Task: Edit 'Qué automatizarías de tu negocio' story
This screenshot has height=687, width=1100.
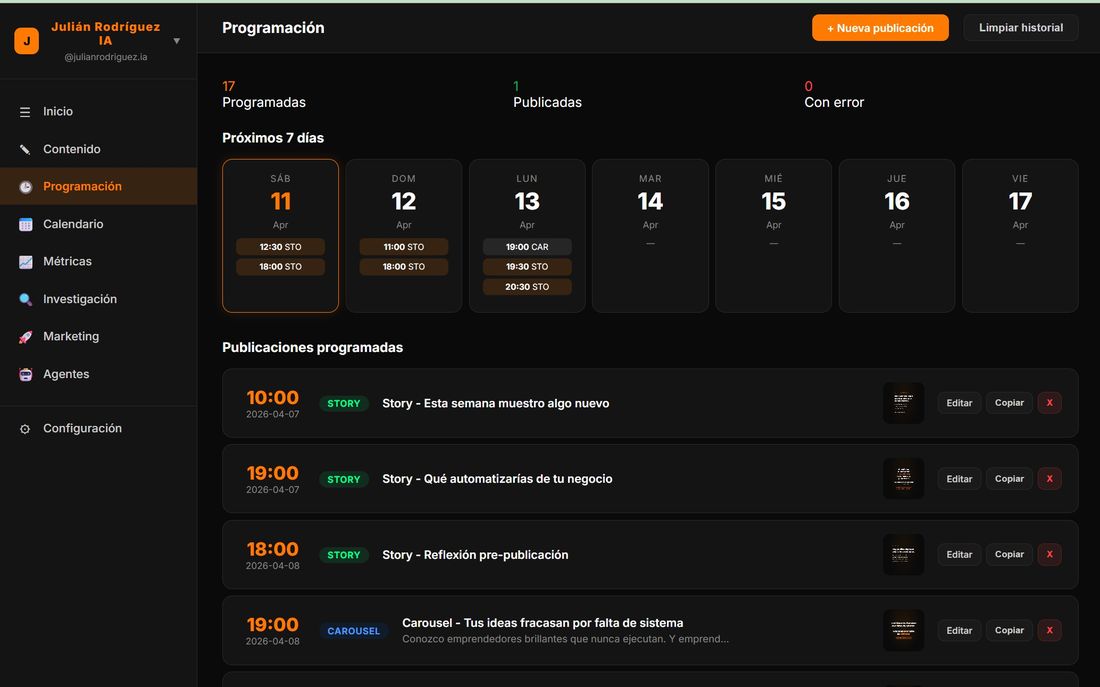Action: click(959, 479)
